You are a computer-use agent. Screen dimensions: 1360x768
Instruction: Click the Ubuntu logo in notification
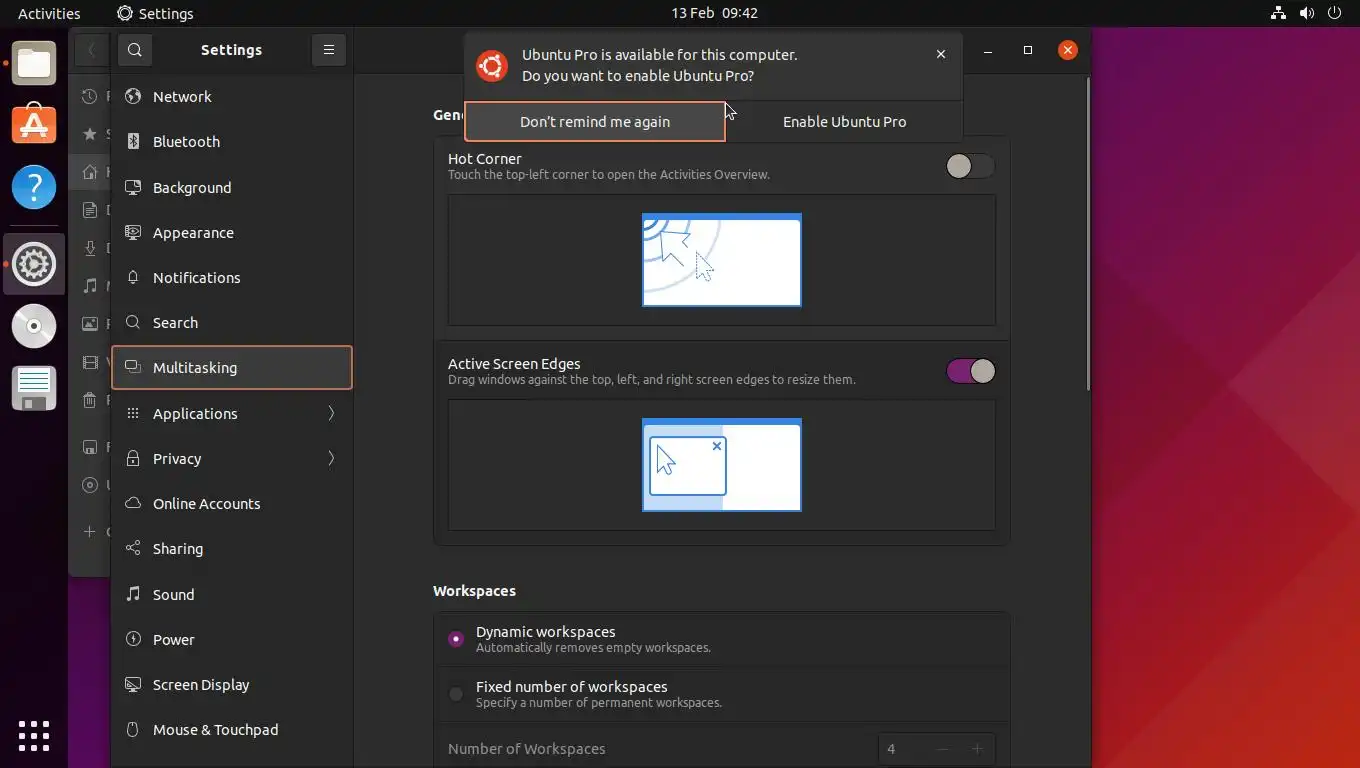click(491, 66)
